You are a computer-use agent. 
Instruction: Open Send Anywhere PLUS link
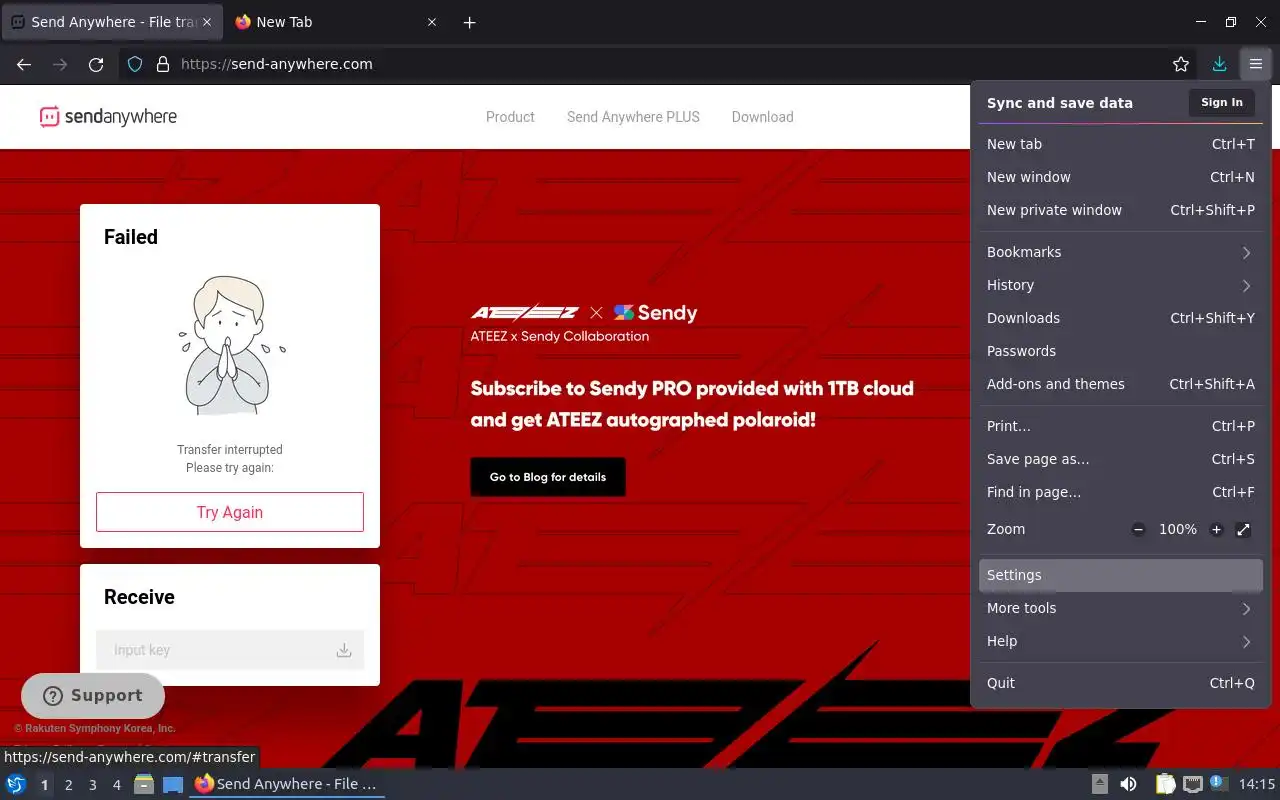tap(633, 117)
